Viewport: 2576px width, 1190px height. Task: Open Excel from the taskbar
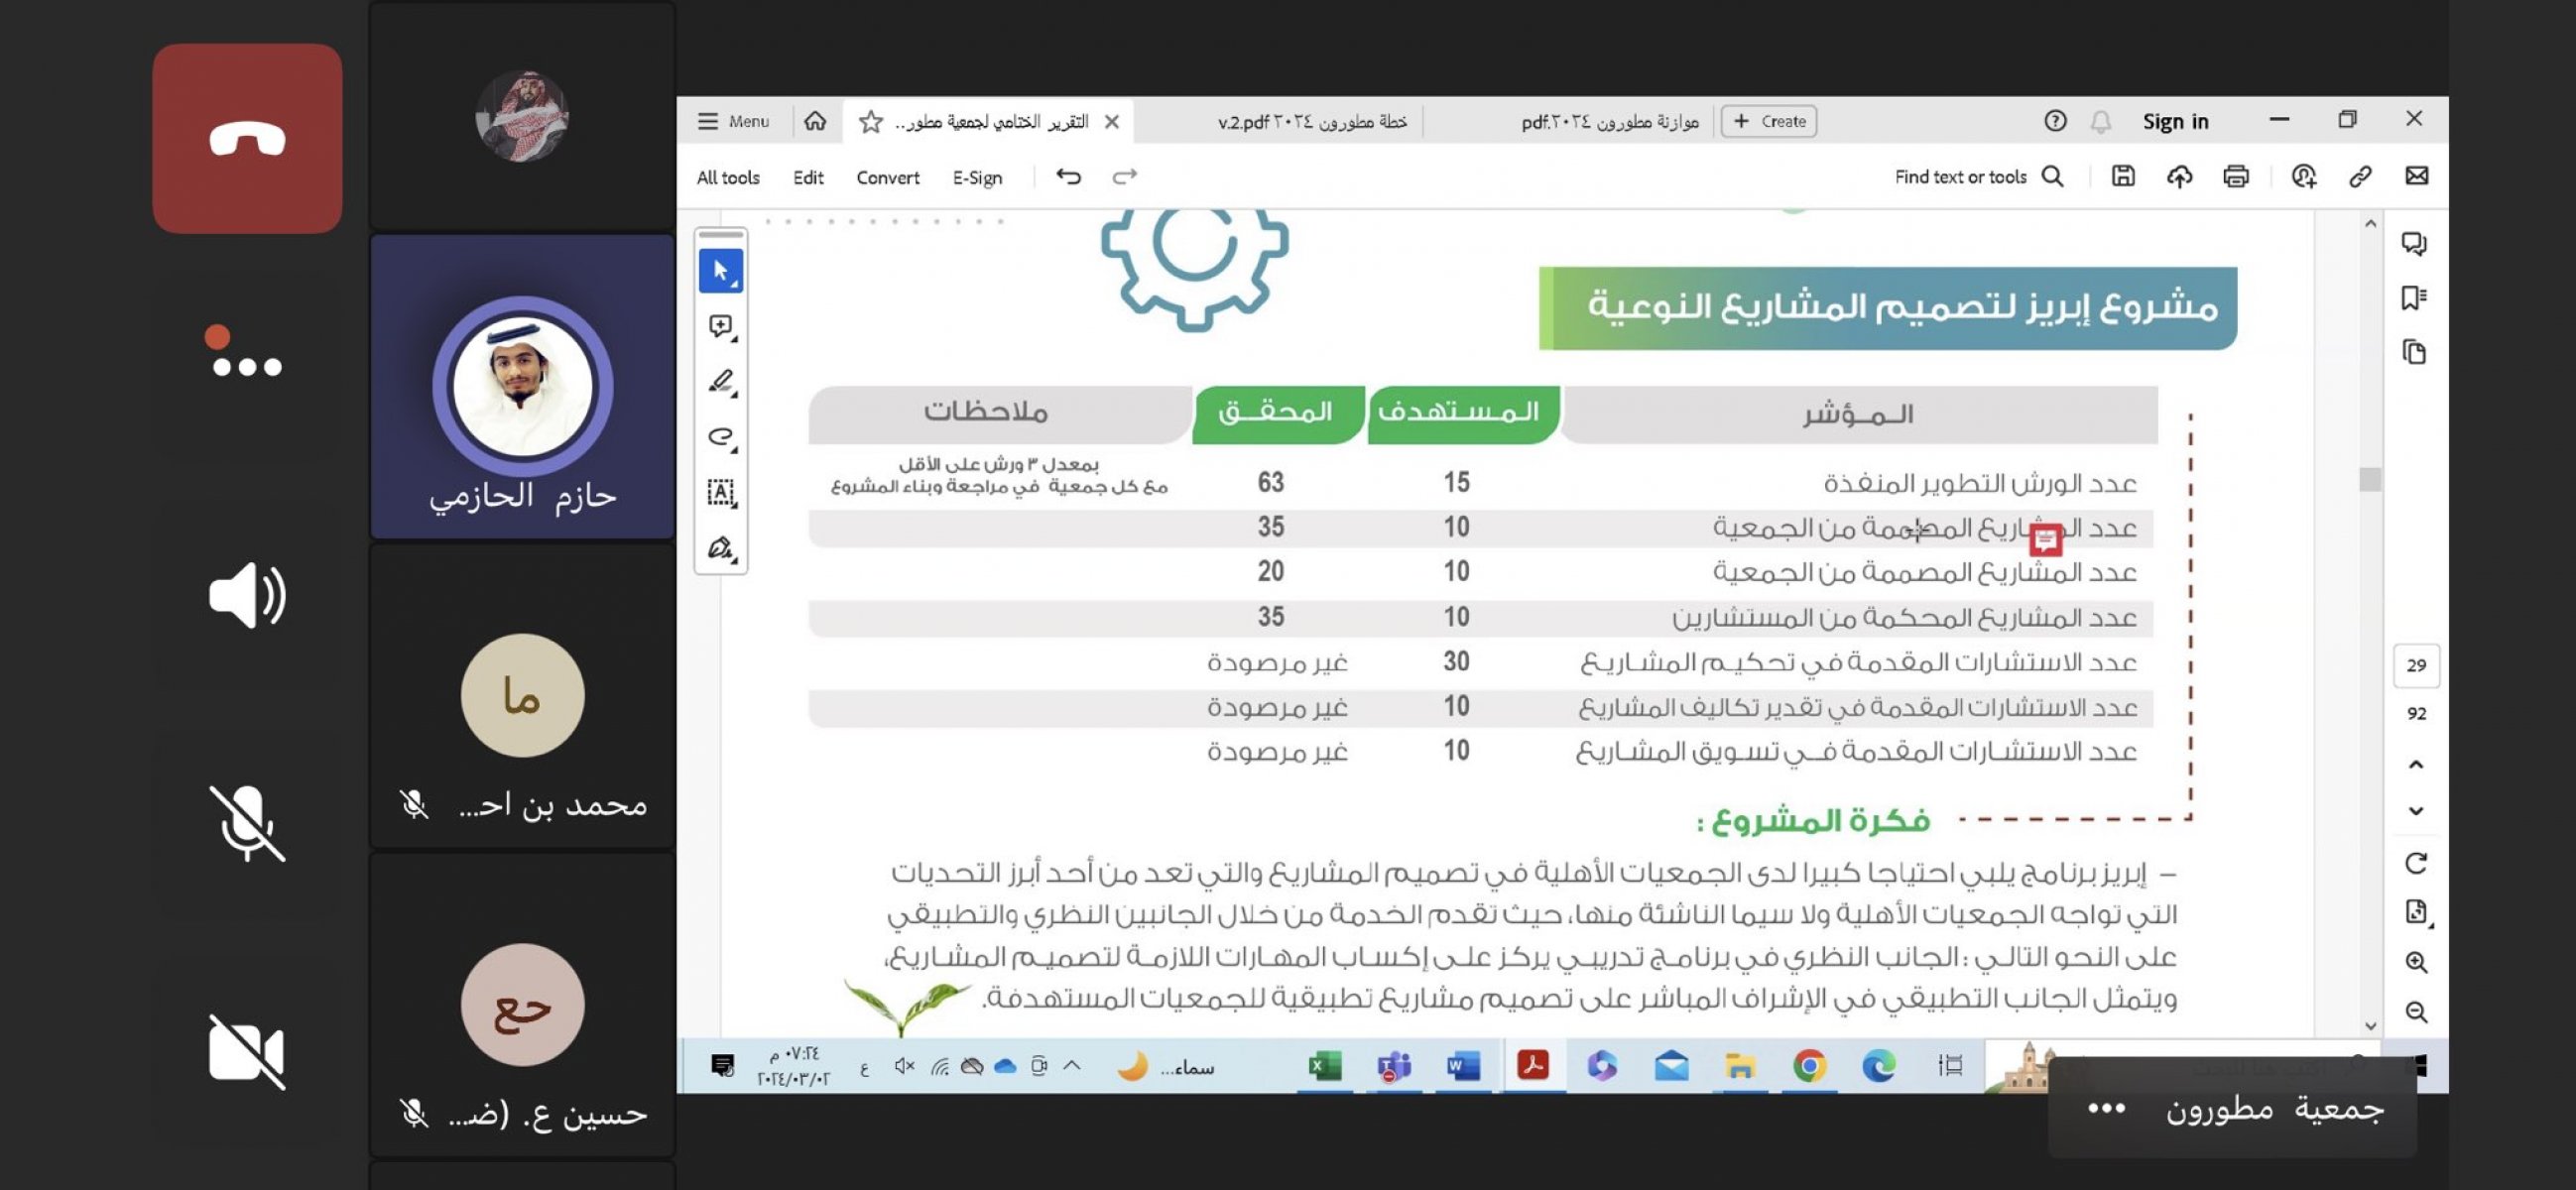coord(1324,1066)
